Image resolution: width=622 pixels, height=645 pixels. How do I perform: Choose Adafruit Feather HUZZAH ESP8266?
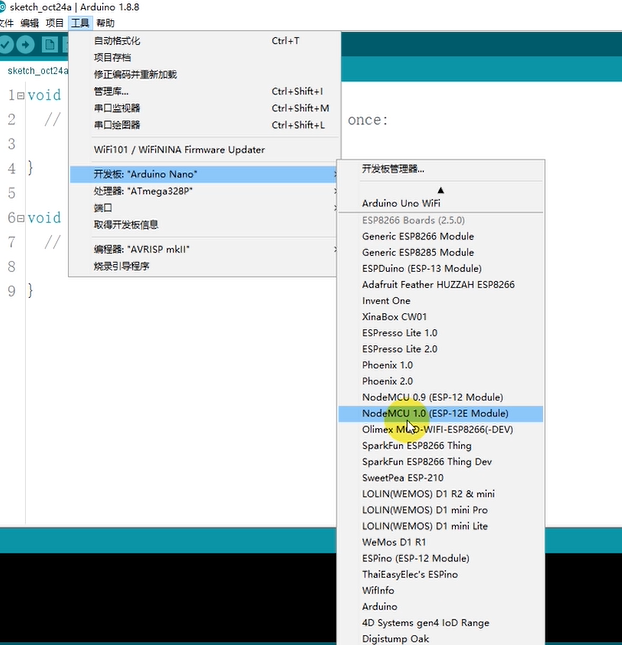pos(441,285)
